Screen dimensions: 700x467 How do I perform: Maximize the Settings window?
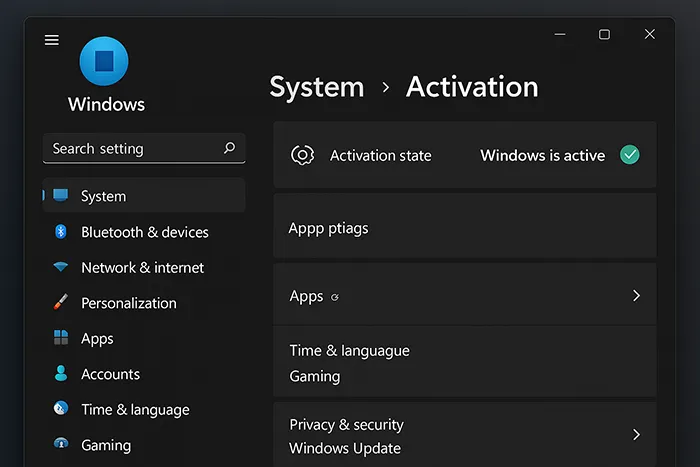pyautogui.click(x=604, y=34)
